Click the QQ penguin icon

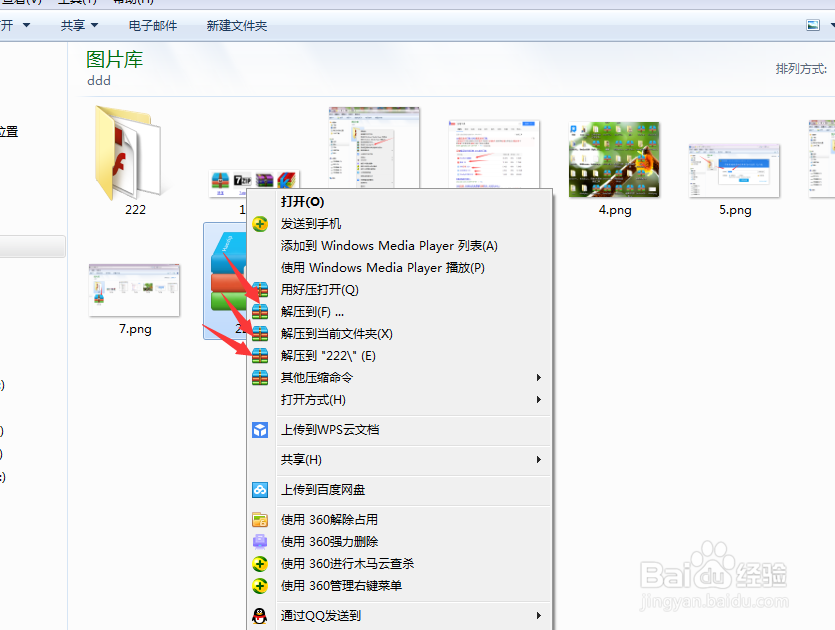pyautogui.click(x=260, y=616)
